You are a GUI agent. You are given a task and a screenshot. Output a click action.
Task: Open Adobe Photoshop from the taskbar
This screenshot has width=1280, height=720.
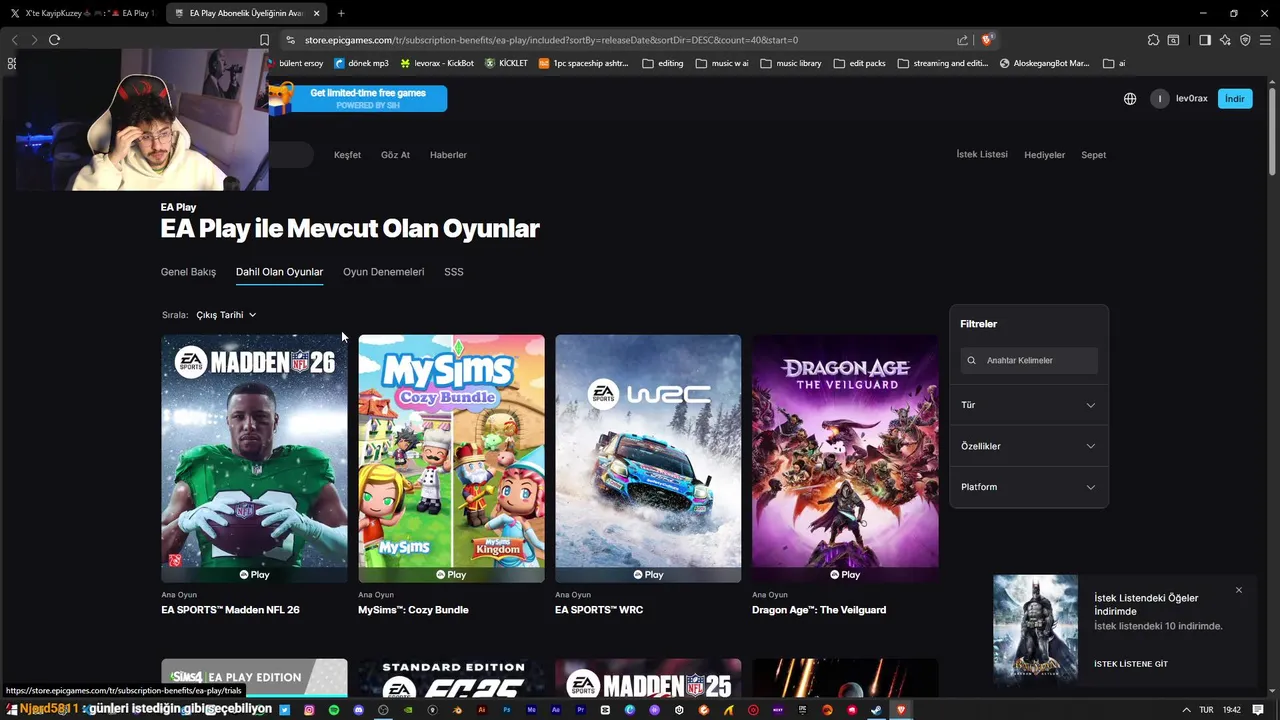(x=506, y=710)
